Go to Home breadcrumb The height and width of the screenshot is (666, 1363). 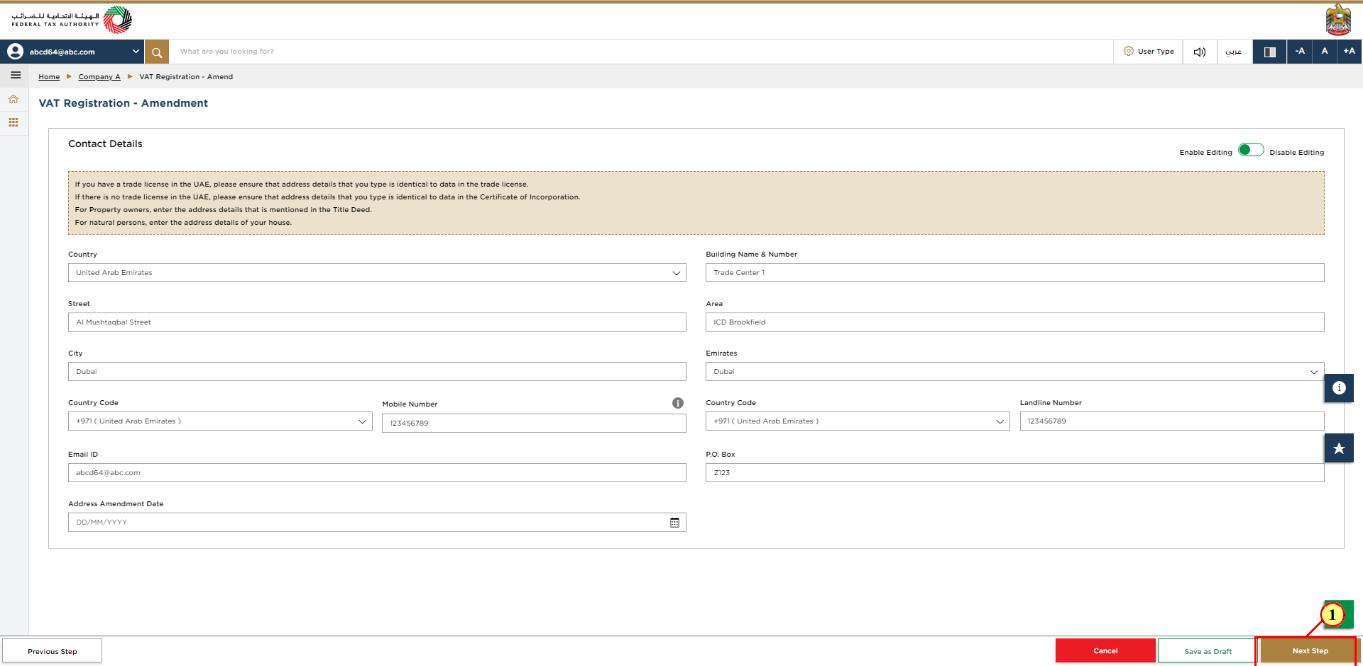(49, 77)
